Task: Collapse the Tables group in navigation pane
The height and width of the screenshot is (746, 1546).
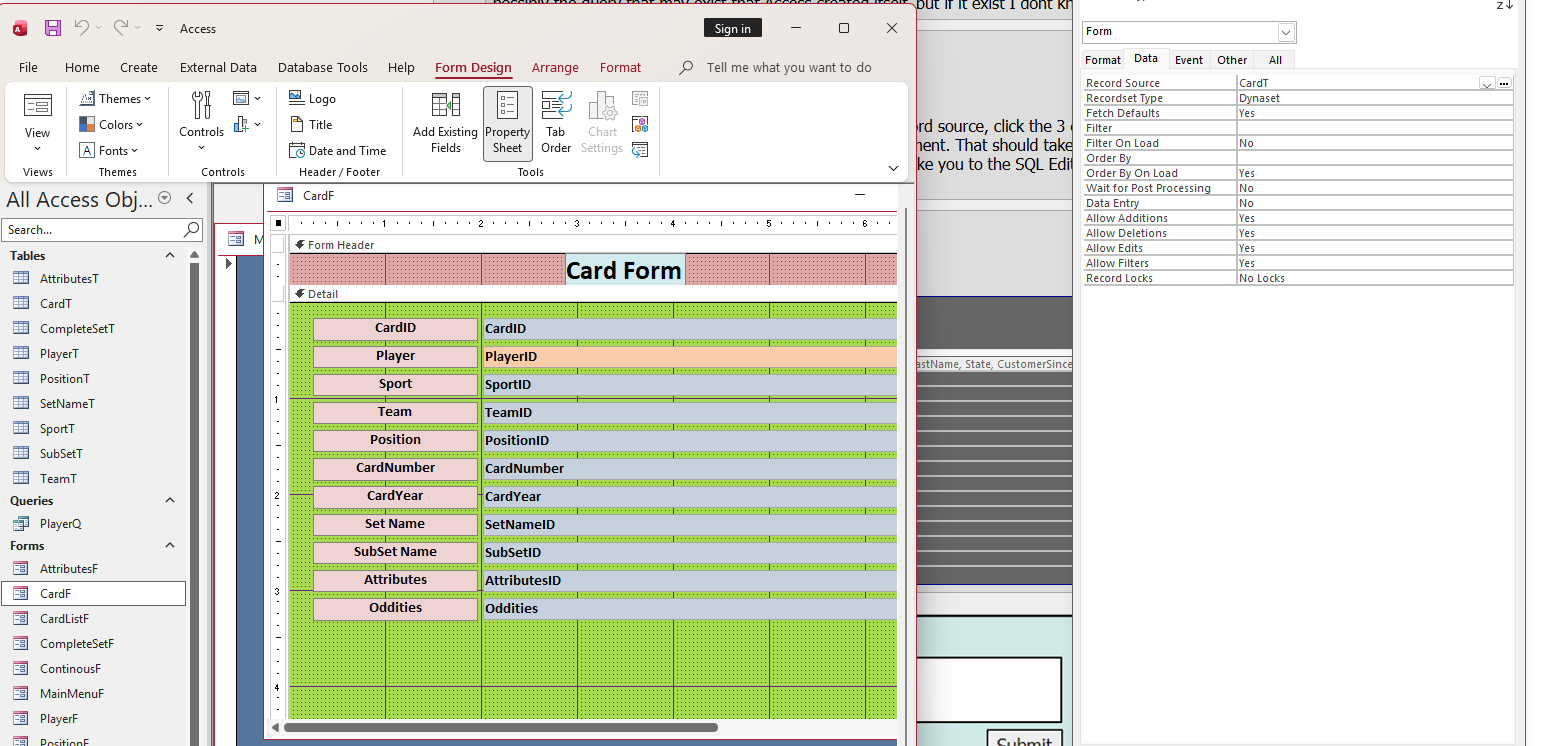Action: pyautogui.click(x=169, y=256)
